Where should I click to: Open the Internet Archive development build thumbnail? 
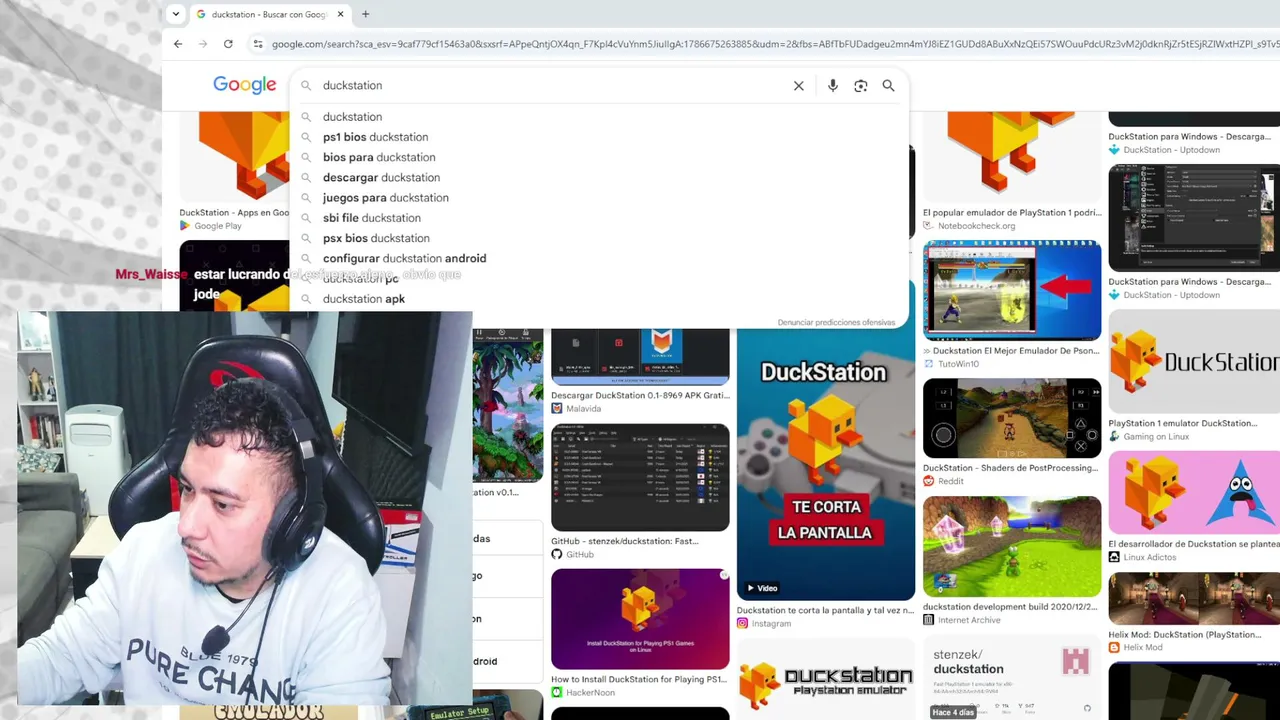(x=1012, y=546)
